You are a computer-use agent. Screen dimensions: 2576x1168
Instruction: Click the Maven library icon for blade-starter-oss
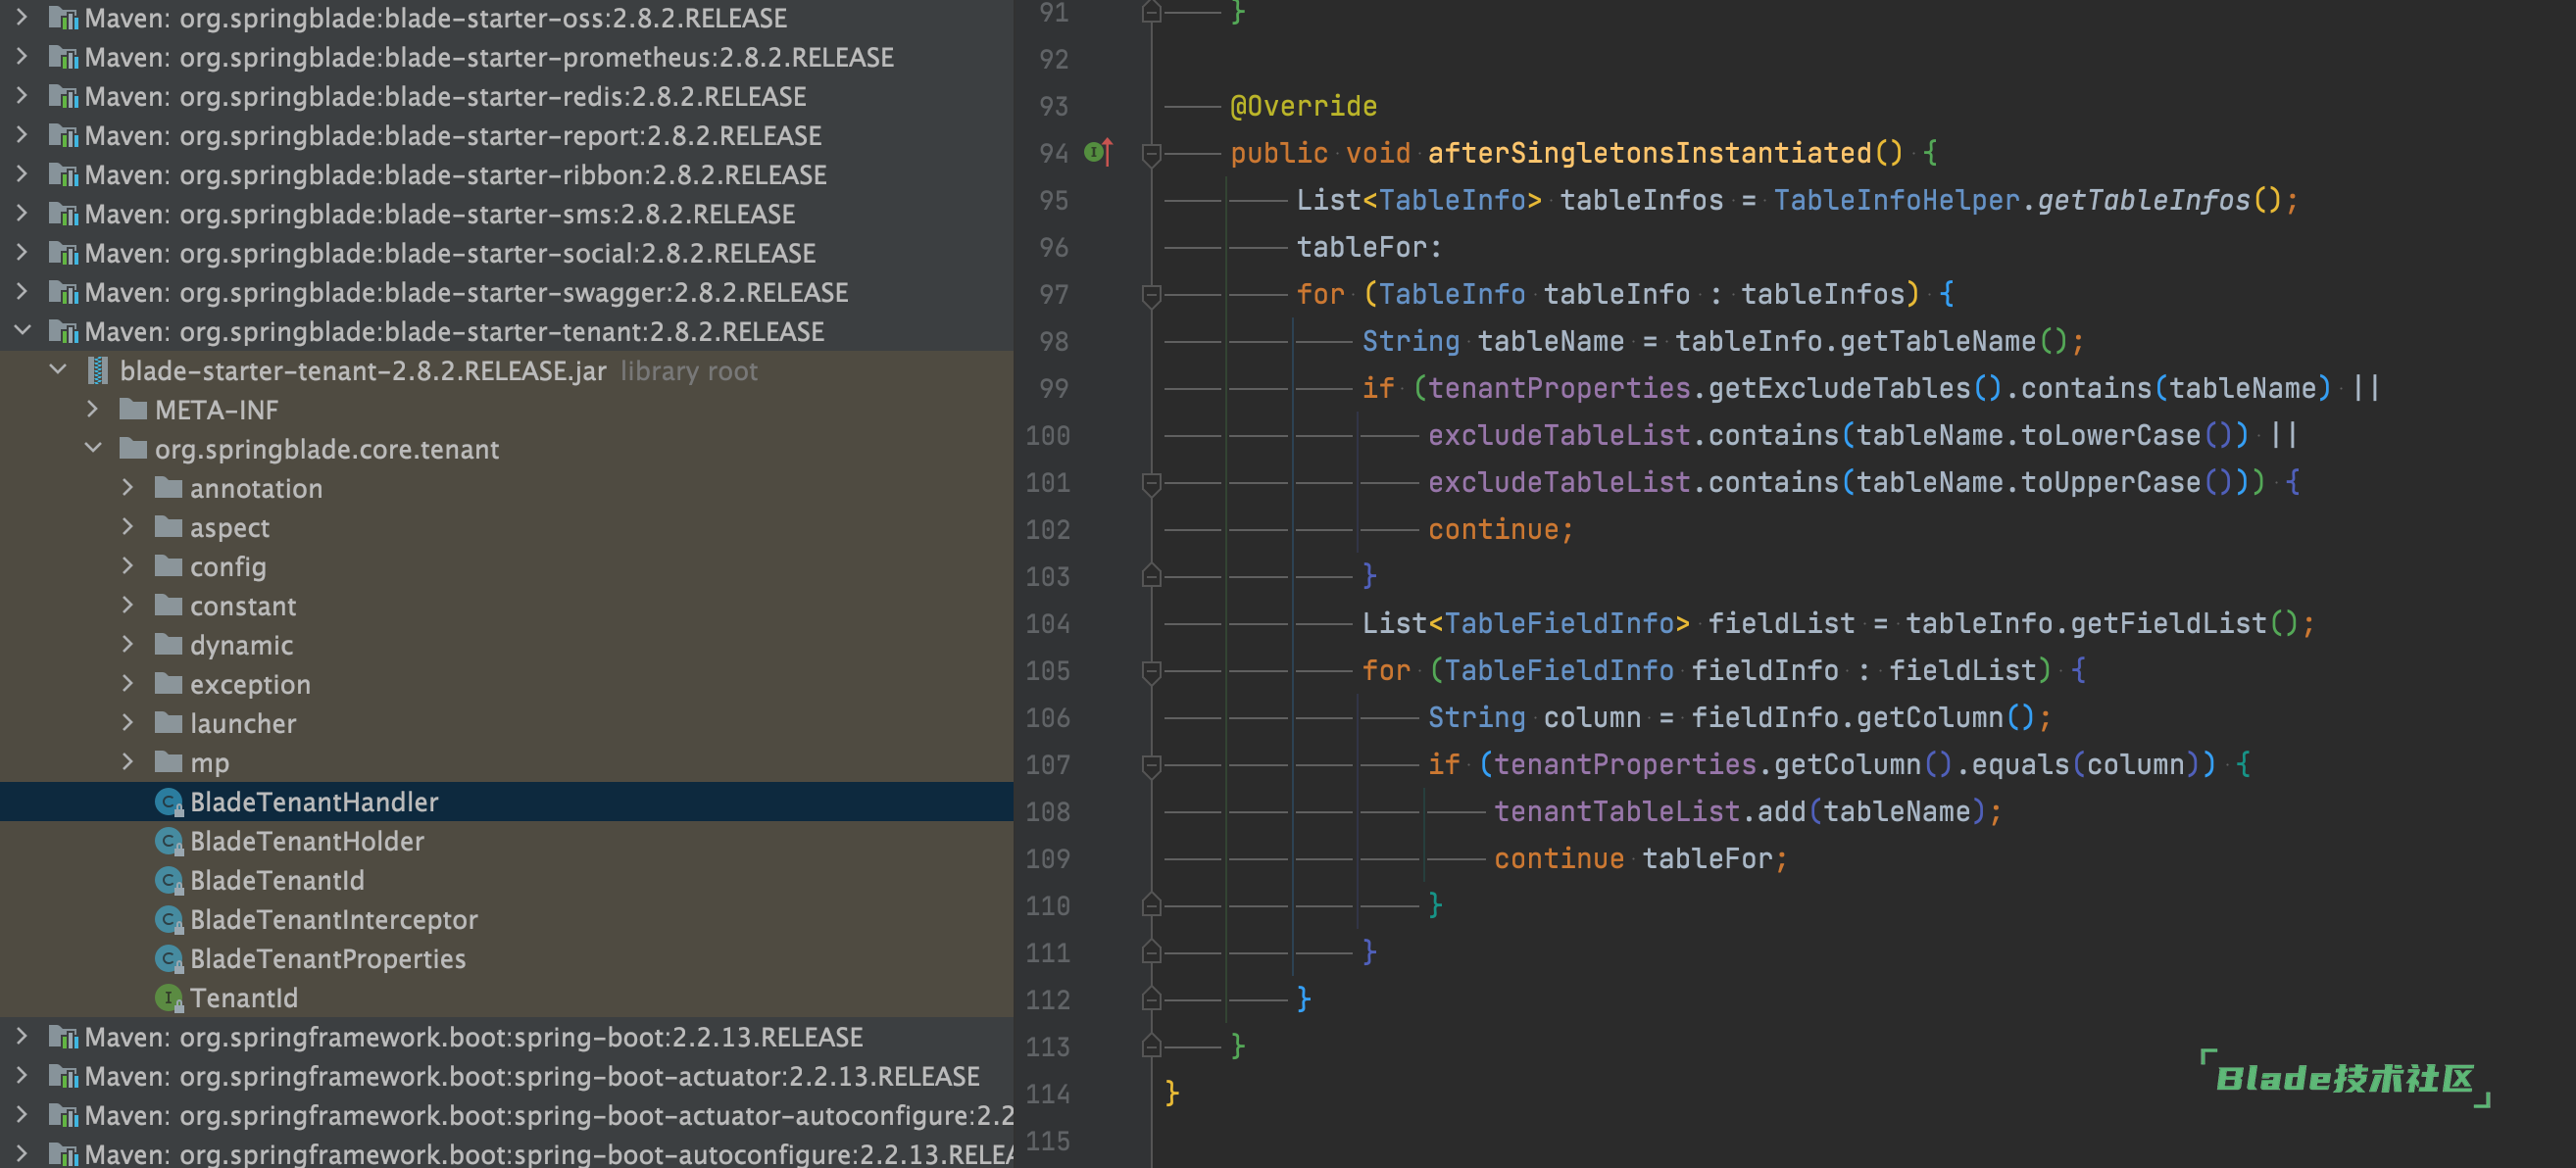coord(64,18)
